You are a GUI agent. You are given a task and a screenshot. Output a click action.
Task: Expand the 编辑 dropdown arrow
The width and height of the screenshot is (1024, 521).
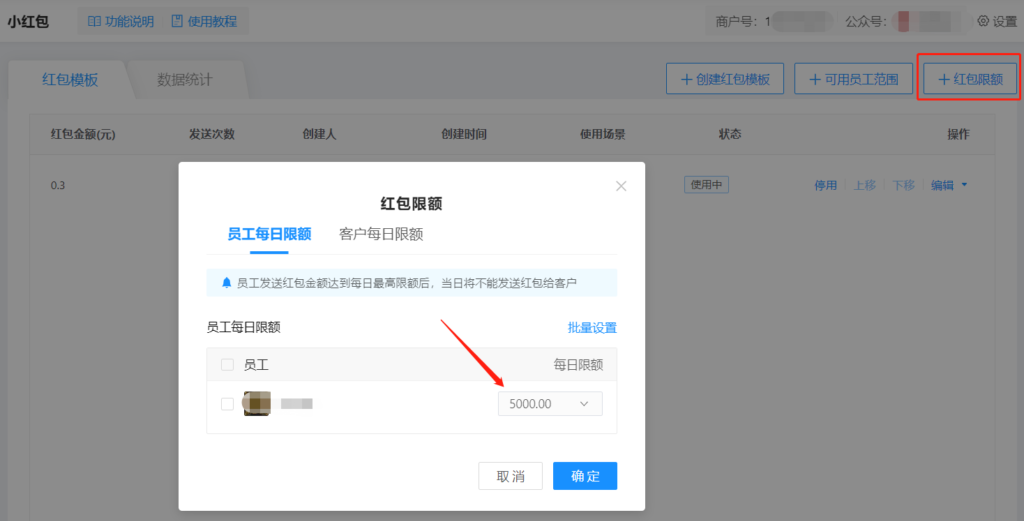pos(964,185)
